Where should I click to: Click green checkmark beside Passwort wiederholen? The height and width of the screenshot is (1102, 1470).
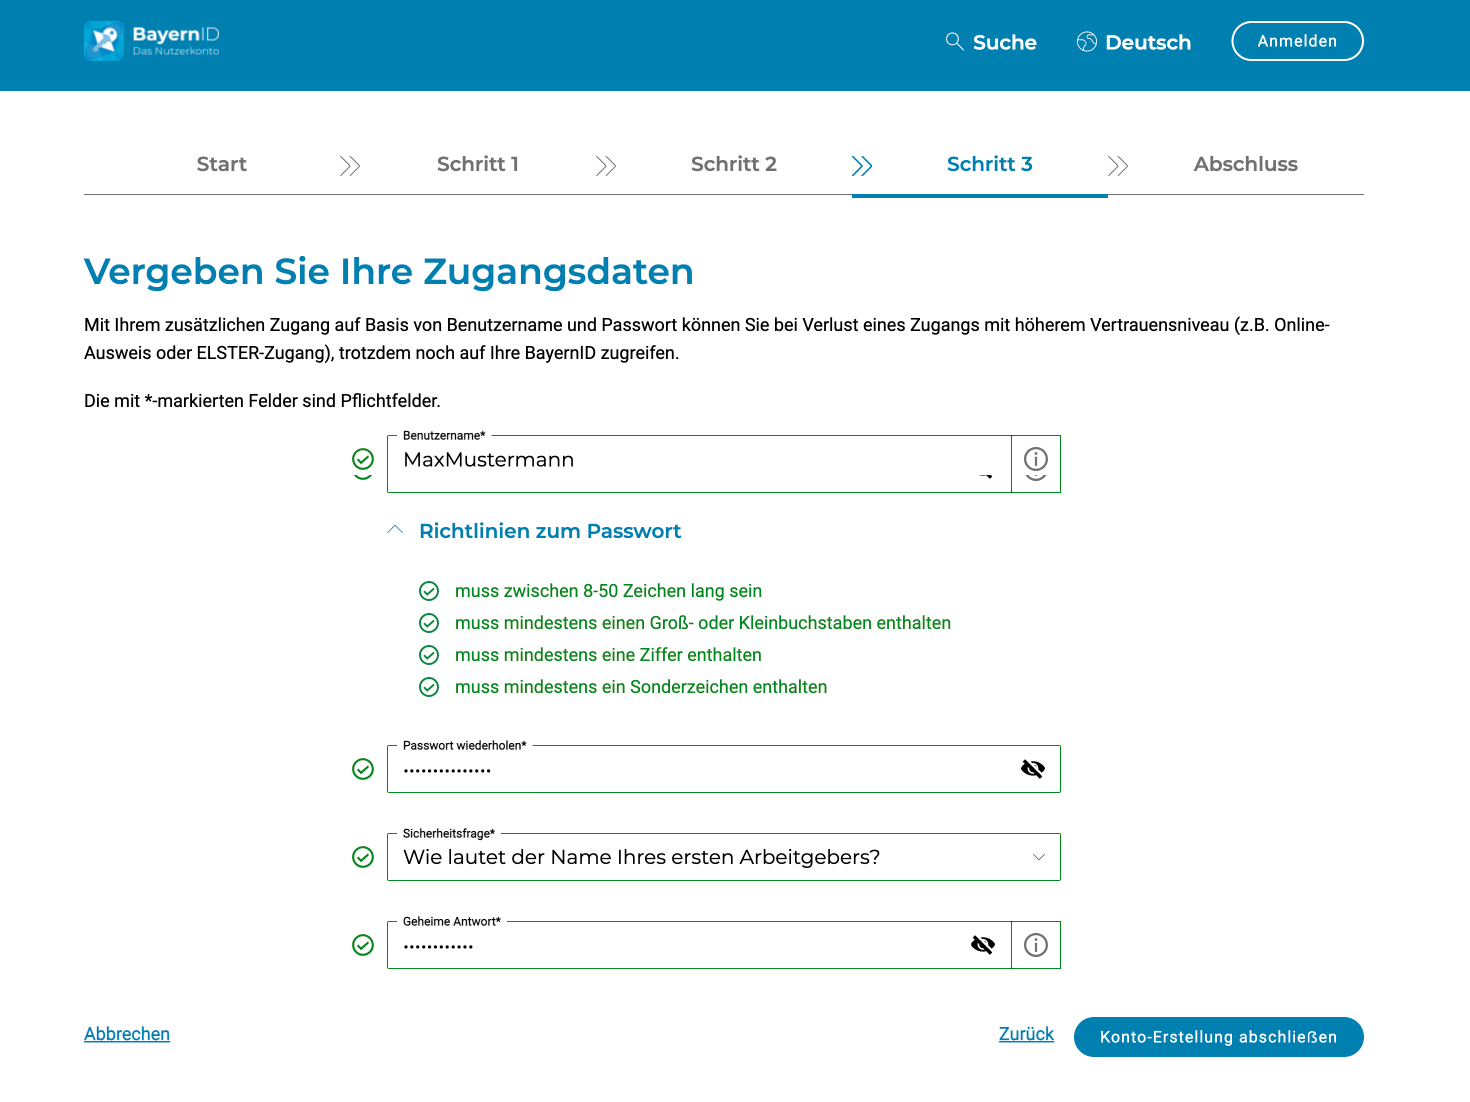pos(363,769)
